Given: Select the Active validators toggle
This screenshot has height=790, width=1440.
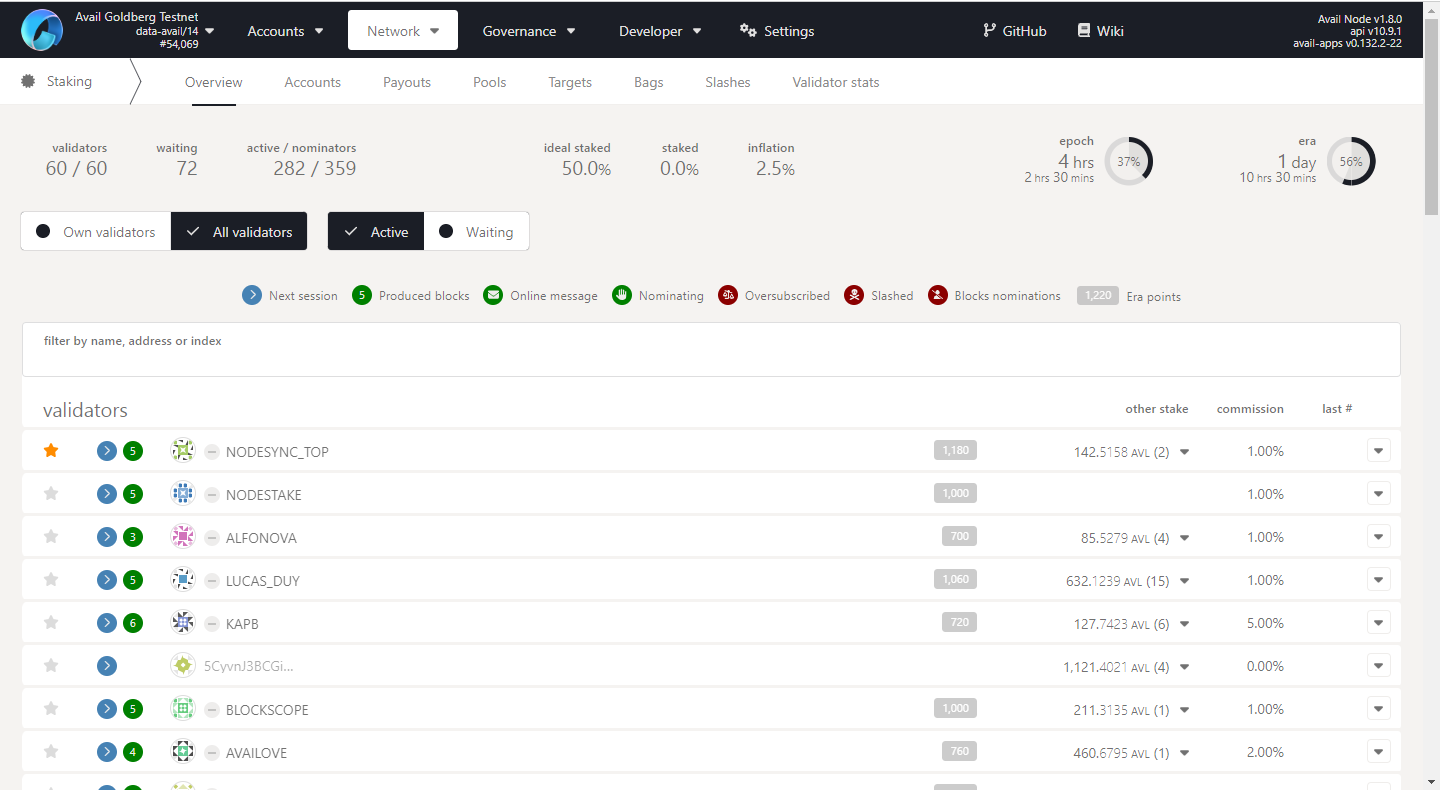Looking at the screenshot, I should [376, 232].
